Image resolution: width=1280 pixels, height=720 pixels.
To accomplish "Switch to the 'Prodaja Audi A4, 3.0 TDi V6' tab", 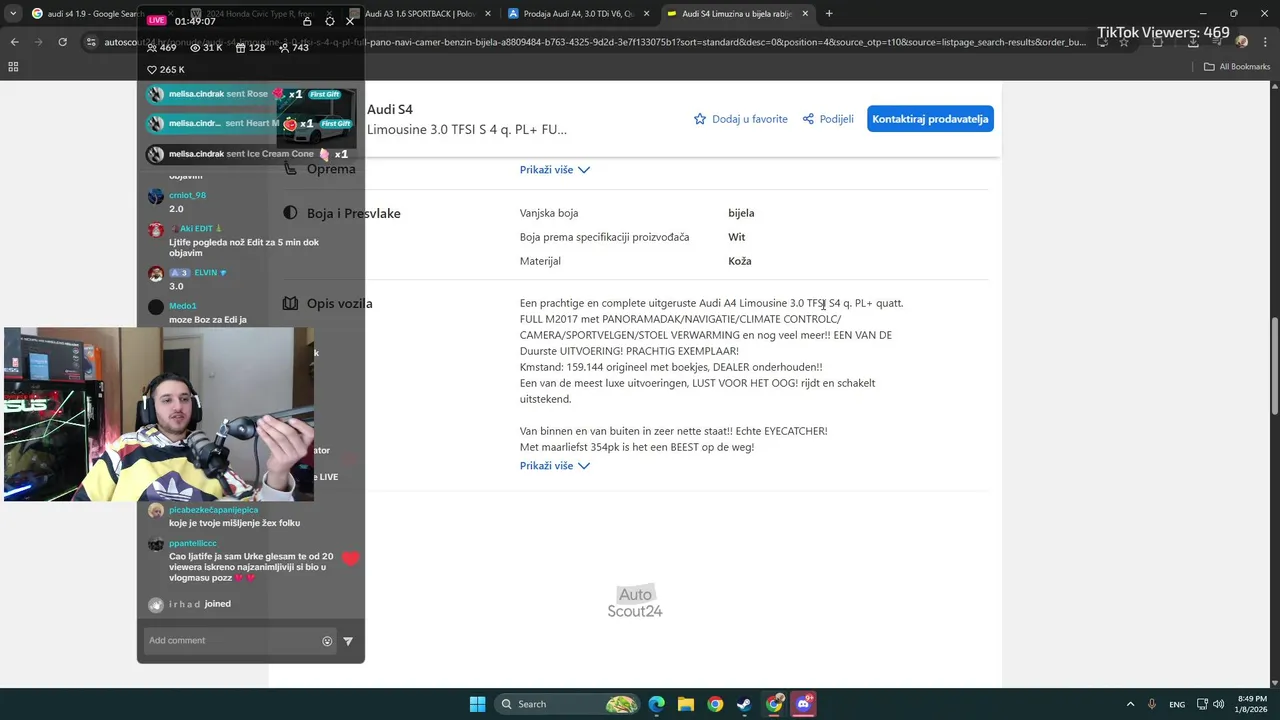I will click(x=577, y=14).
